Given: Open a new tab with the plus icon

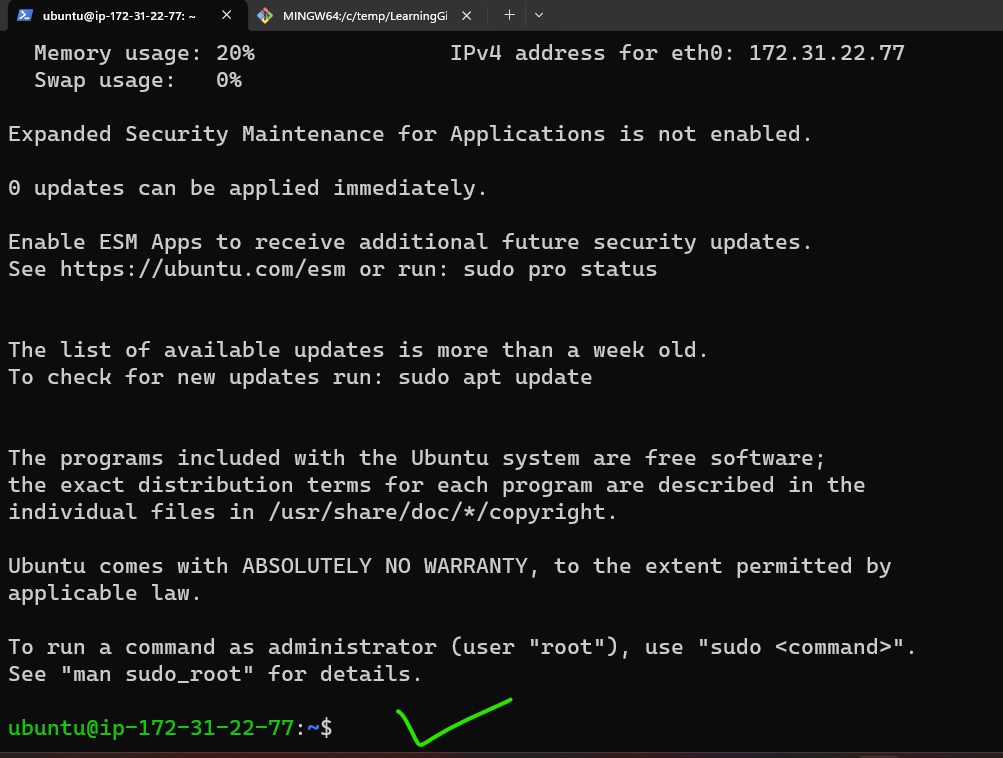Looking at the screenshot, I should click(508, 15).
